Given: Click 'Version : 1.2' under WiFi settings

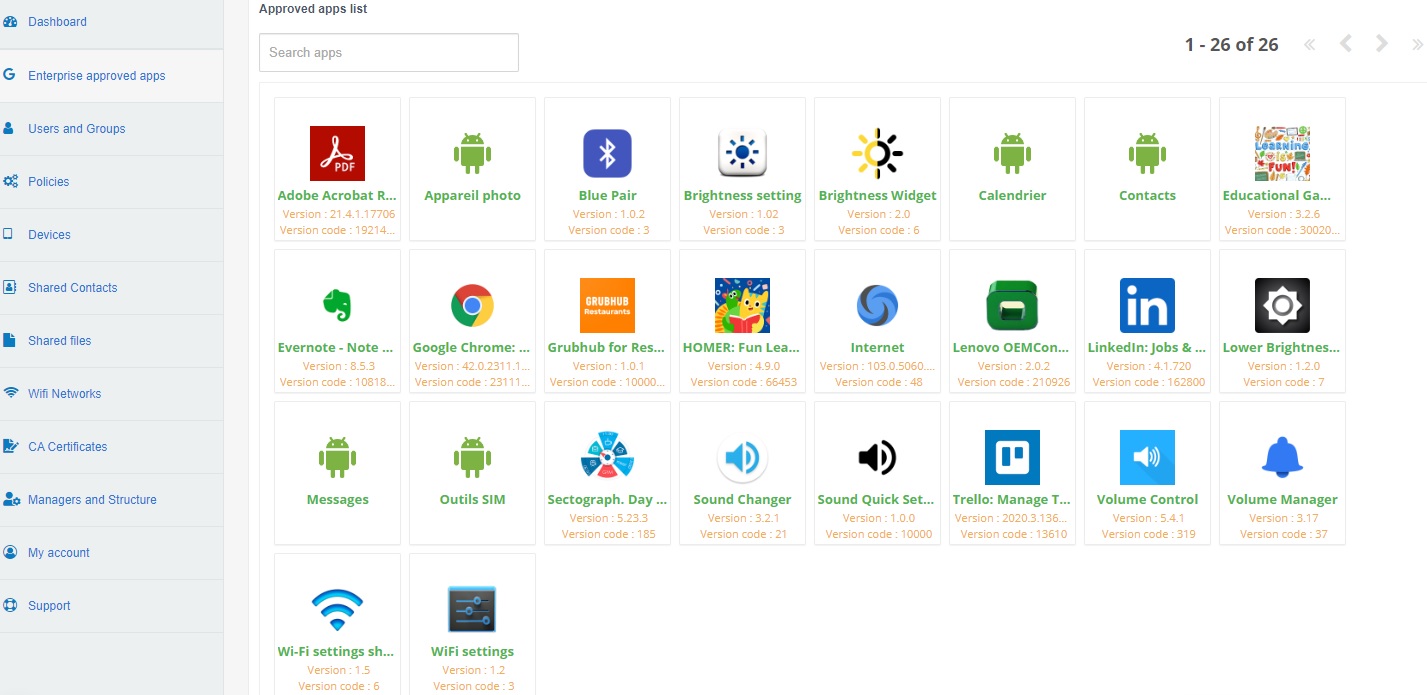Looking at the screenshot, I should (x=472, y=670).
